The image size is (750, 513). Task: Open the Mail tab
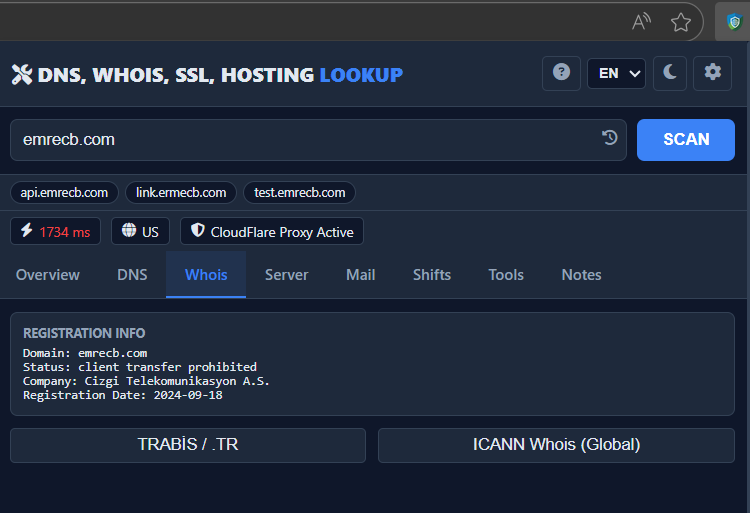360,274
